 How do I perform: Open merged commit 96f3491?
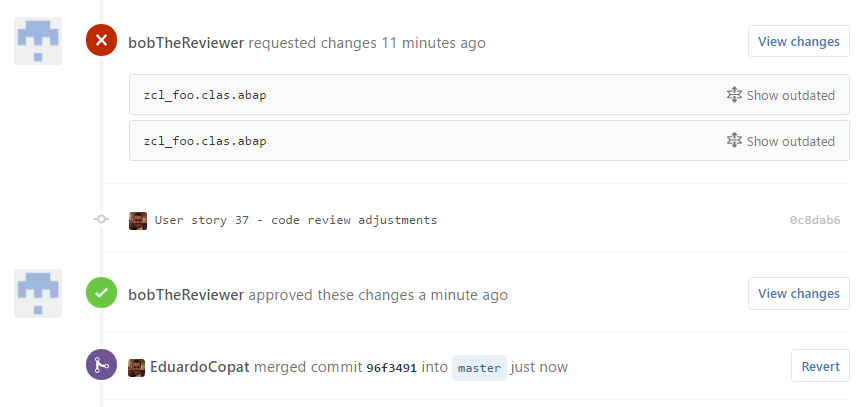coord(392,367)
